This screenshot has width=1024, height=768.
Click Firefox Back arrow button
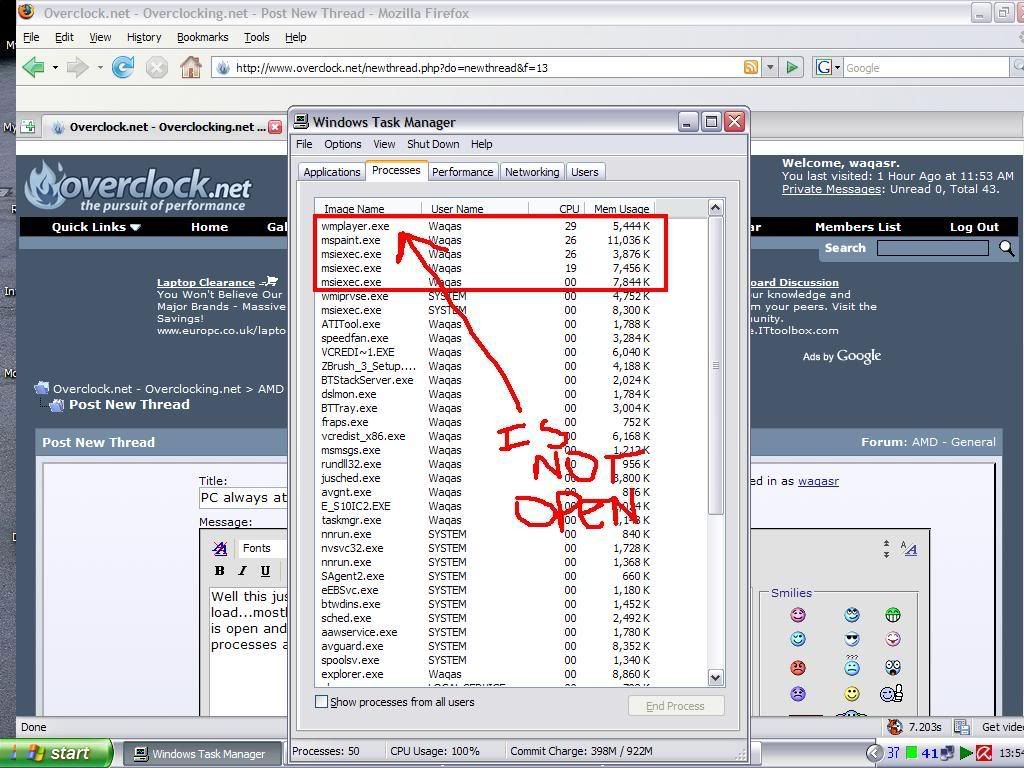click(33, 67)
